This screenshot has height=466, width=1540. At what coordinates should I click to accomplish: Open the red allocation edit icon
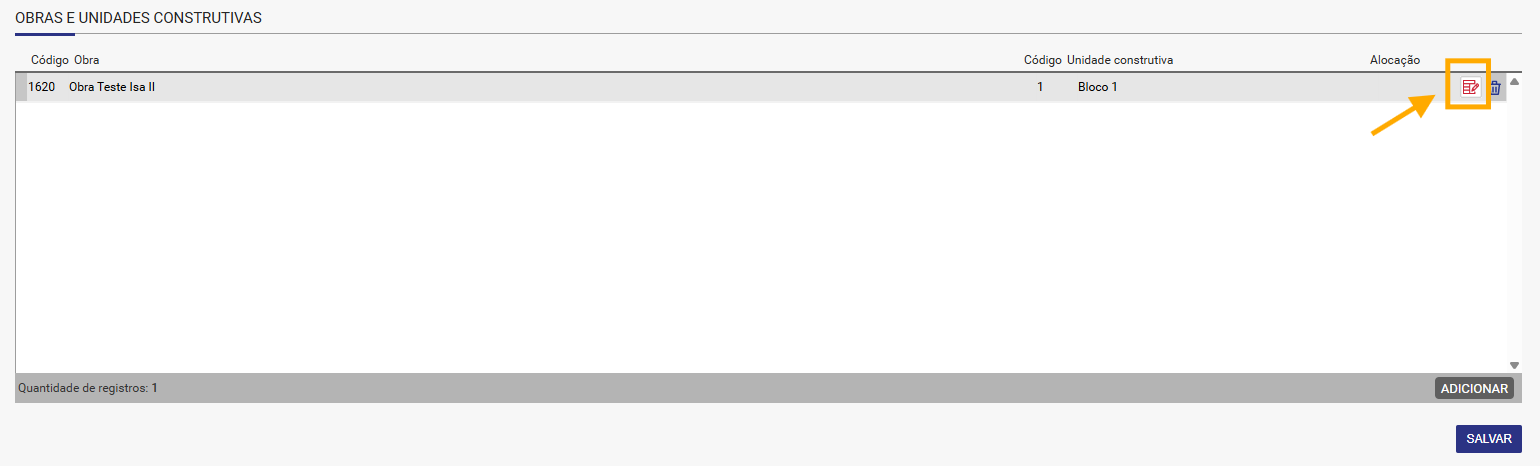click(1470, 87)
